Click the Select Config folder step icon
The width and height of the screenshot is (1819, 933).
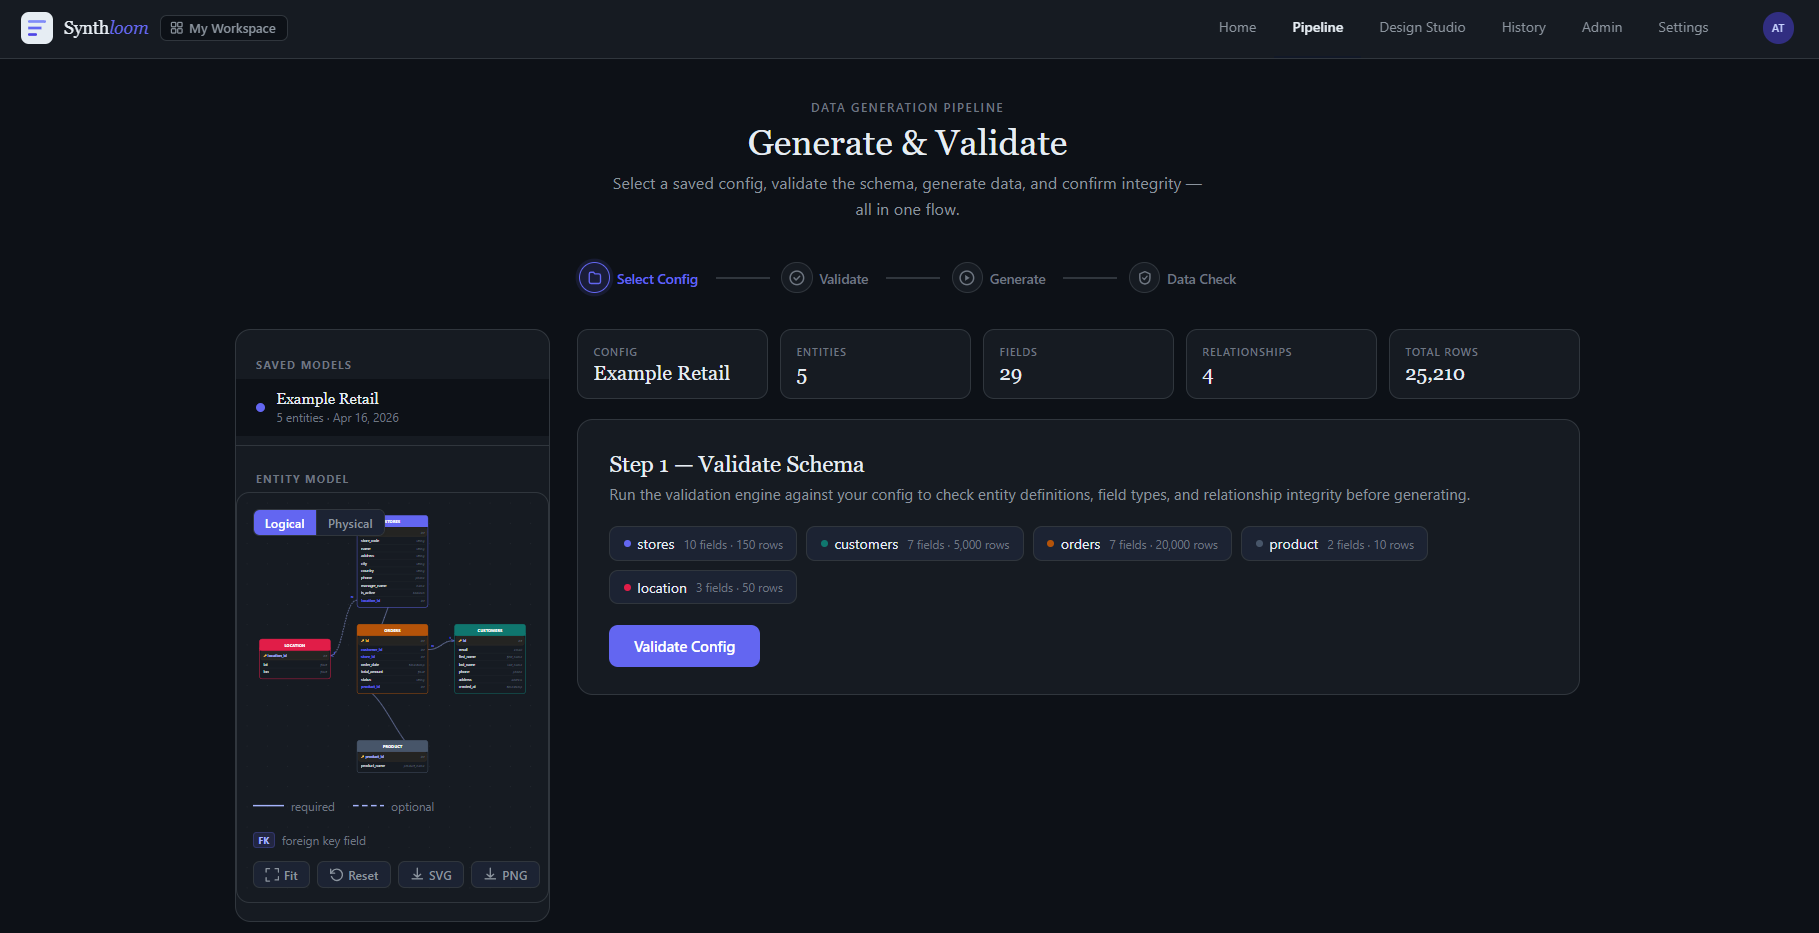coord(594,278)
